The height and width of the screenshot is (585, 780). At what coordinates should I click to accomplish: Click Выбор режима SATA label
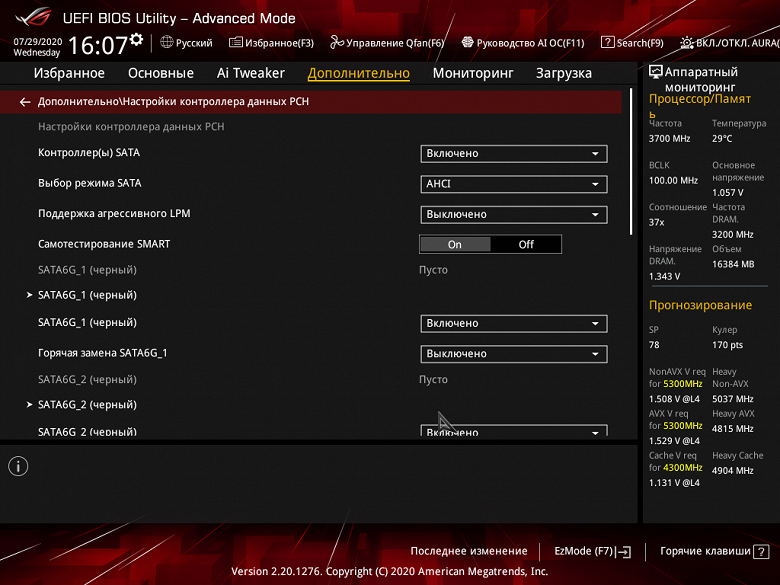pos(90,183)
